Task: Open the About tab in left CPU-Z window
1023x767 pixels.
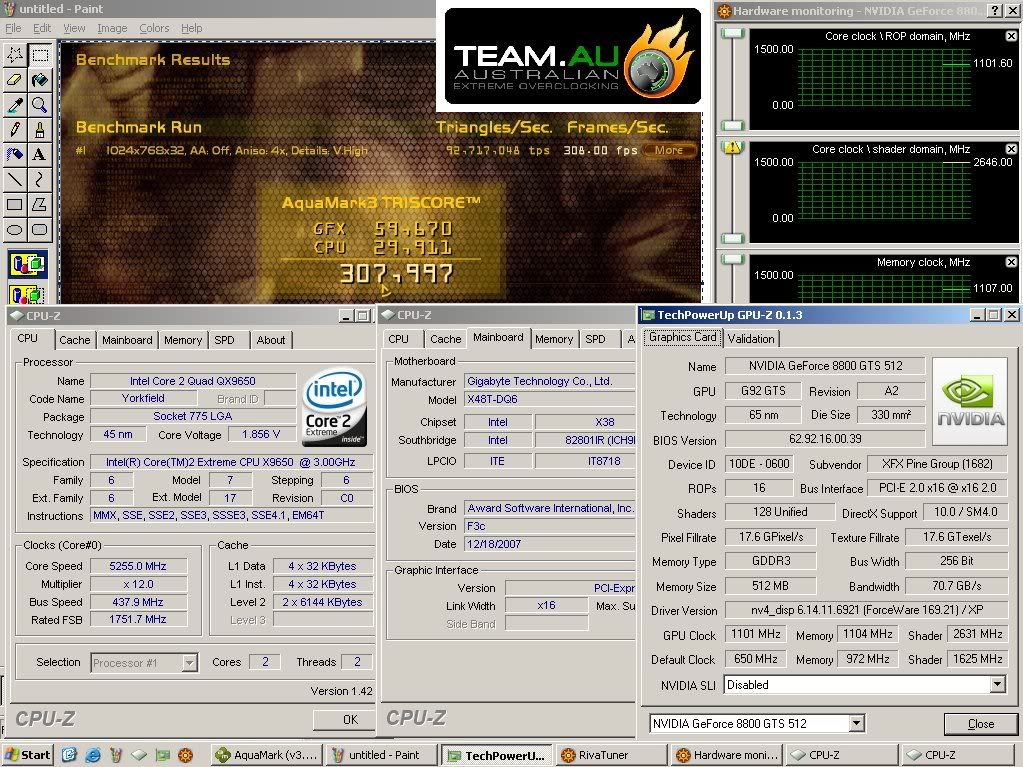Action: click(271, 340)
